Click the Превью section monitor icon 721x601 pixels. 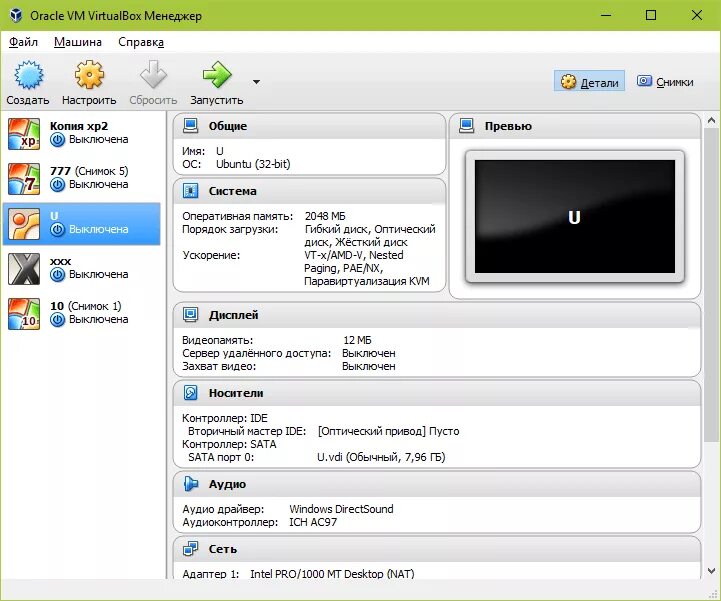(x=467, y=126)
